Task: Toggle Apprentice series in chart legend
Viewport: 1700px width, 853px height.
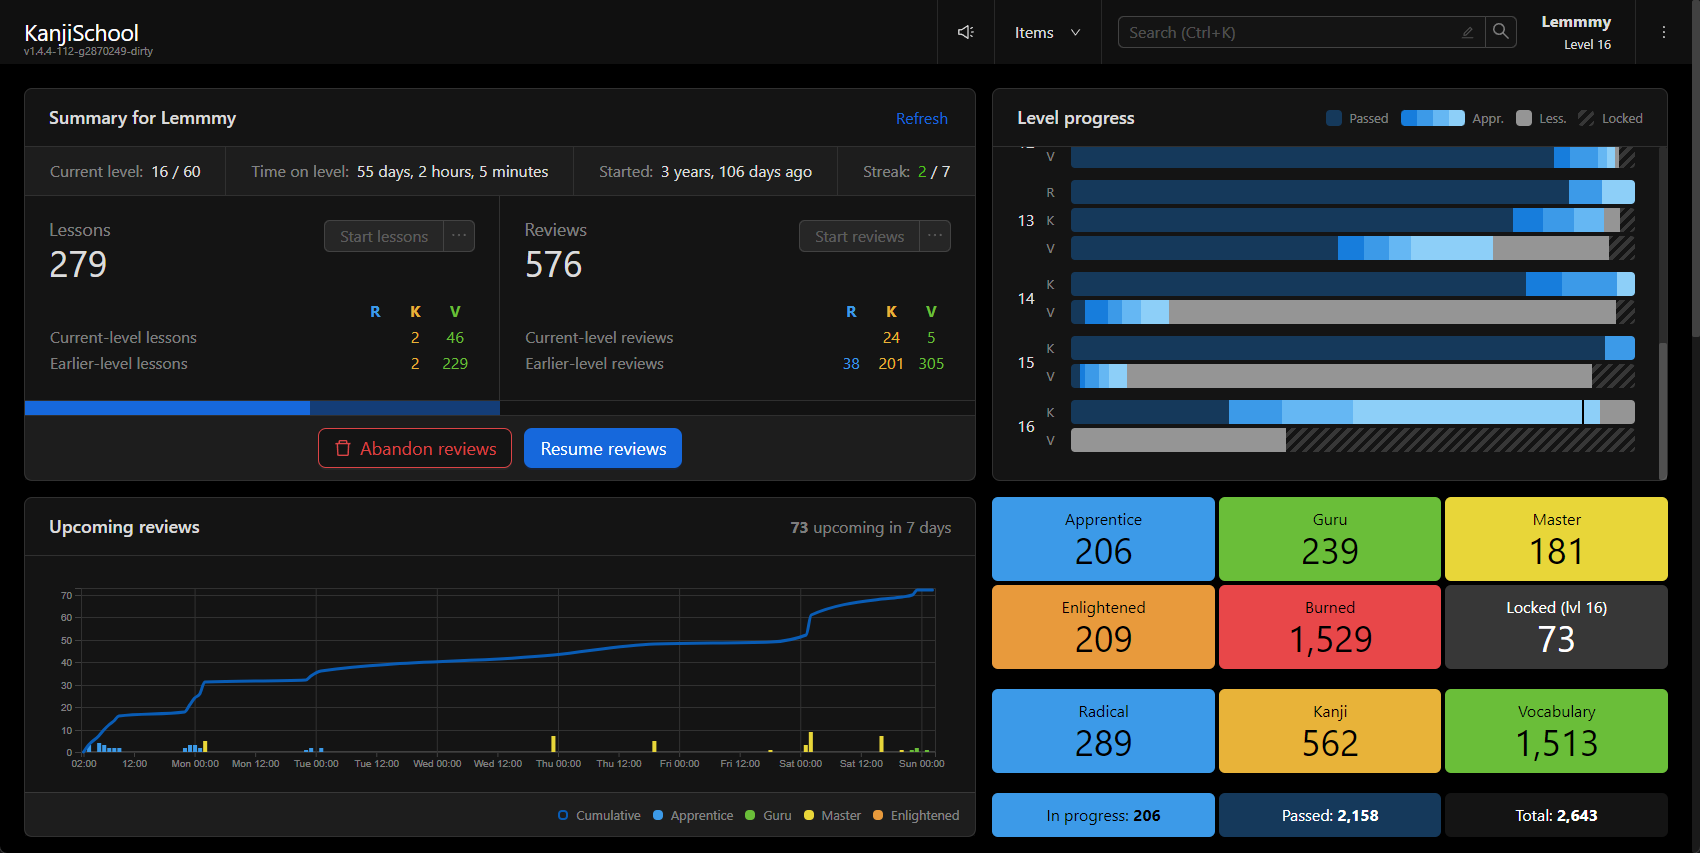Action: (x=693, y=815)
